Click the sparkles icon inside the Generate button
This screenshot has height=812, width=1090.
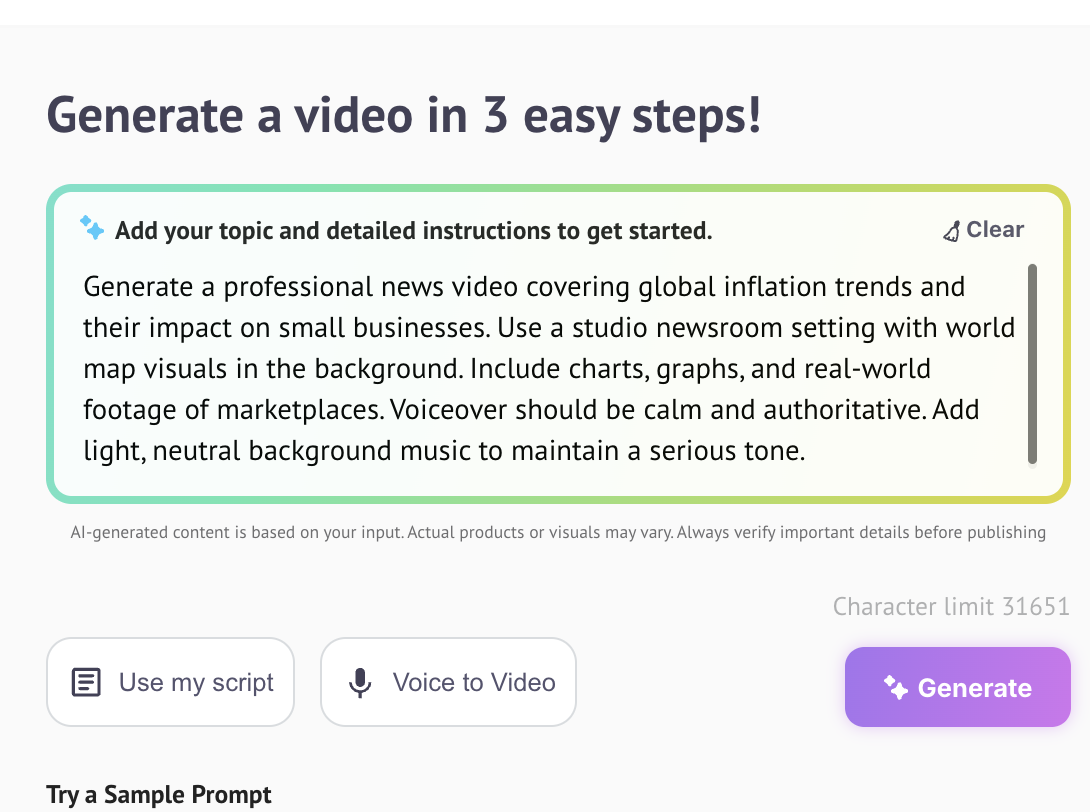[x=893, y=687]
